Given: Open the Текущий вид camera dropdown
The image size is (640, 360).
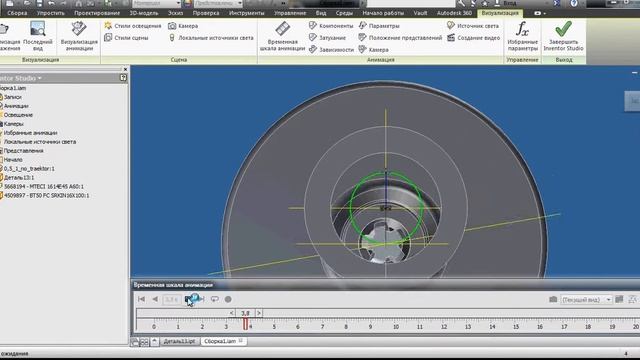Looking at the screenshot, I should tap(586, 300).
